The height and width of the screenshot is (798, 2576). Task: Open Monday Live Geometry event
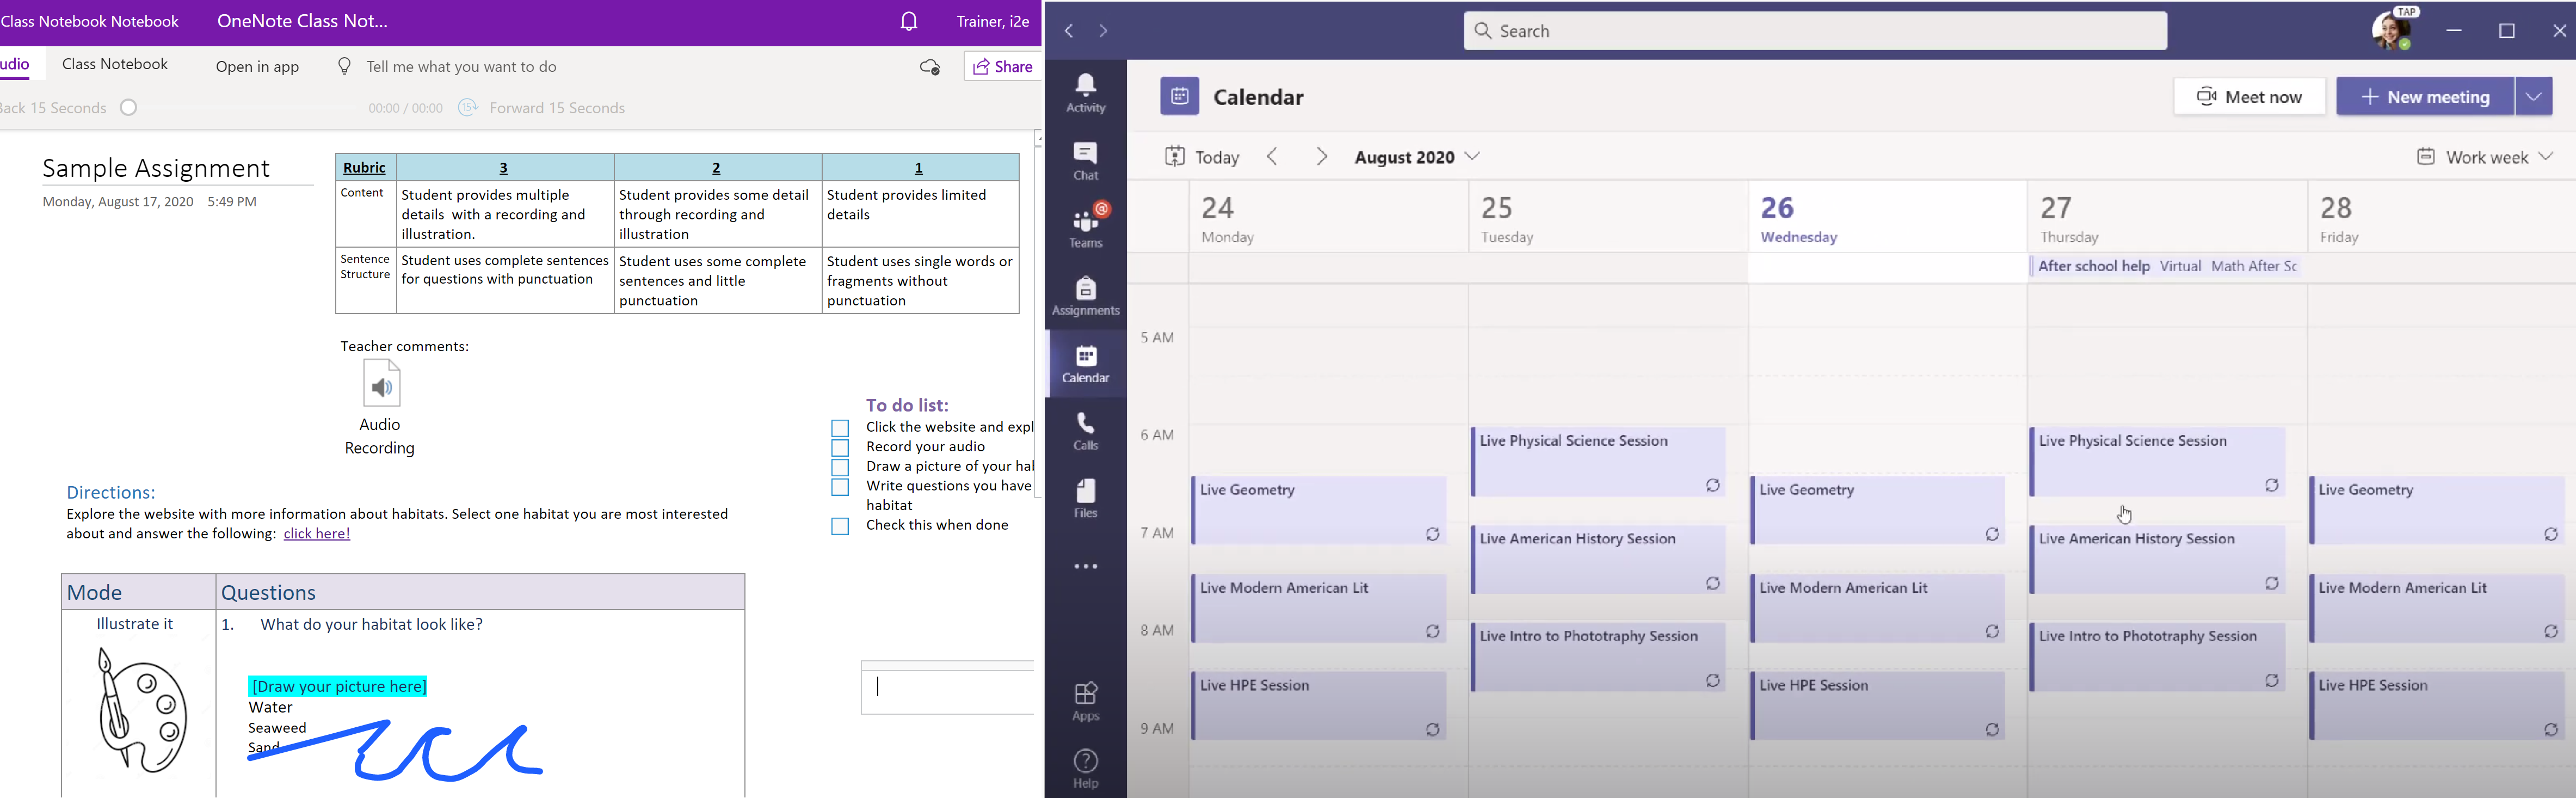pos(1319,510)
